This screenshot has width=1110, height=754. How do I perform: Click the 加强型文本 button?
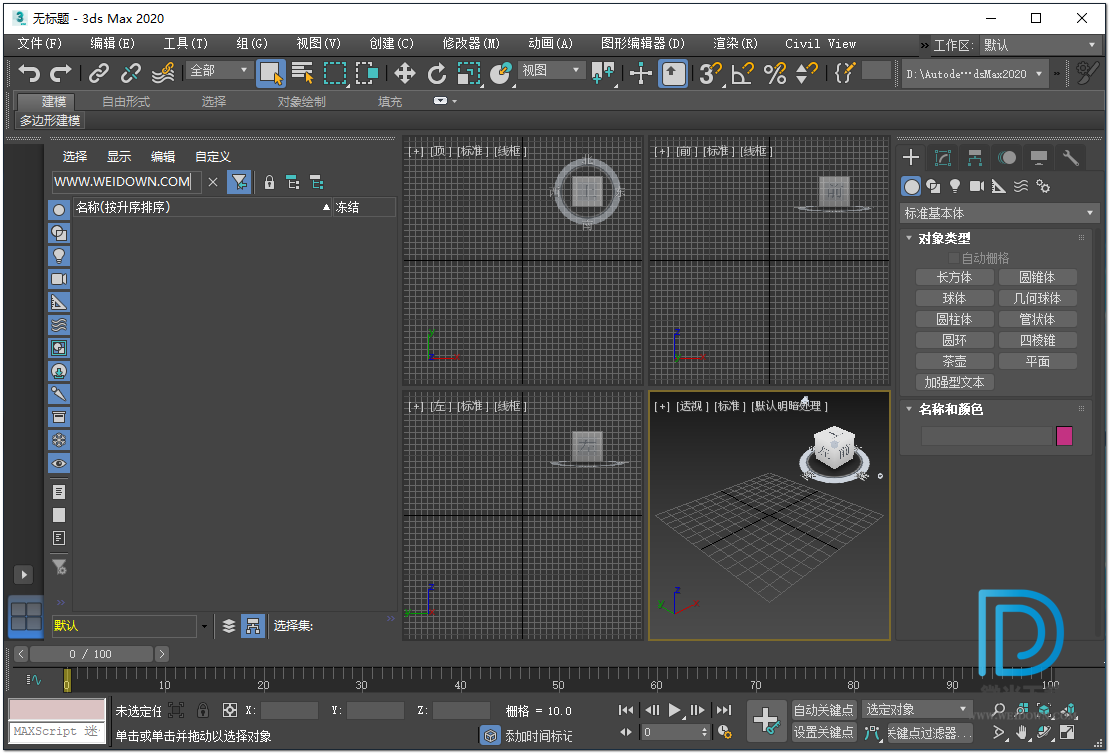coord(954,382)
